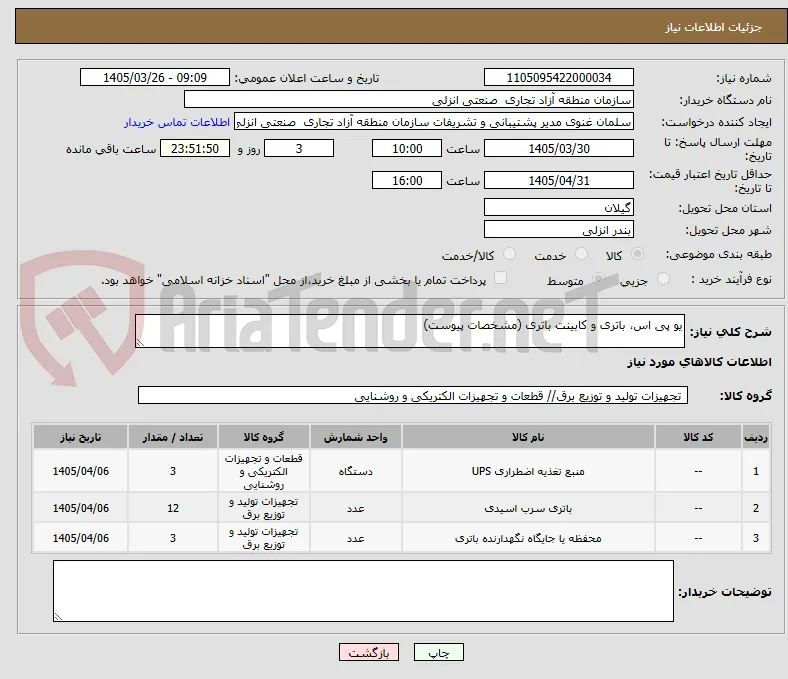
Task: Click the اطلاعات کالاهای مورد نیاز heading
Action: 699,362
